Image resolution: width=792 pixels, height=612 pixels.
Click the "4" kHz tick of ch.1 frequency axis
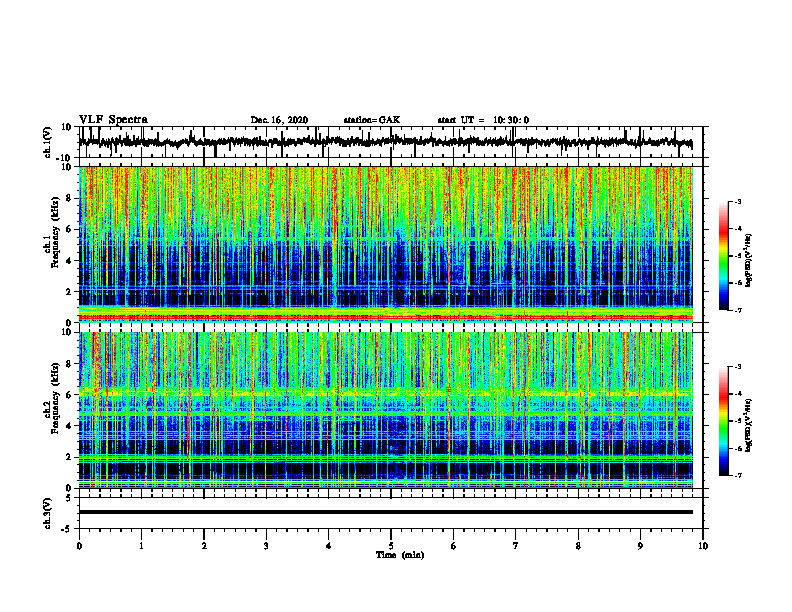(x=69, y=261)
